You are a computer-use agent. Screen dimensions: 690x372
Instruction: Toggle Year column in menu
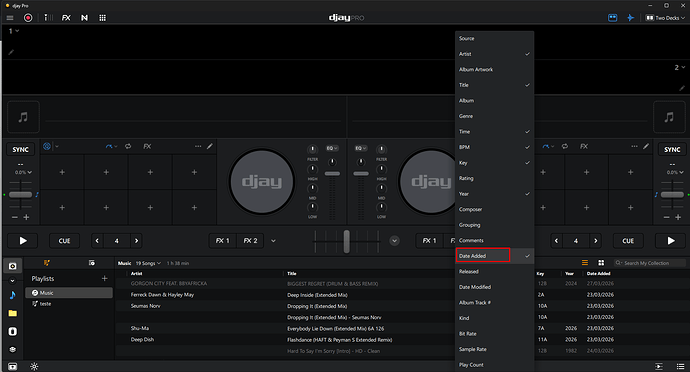(x=495, y=194)
